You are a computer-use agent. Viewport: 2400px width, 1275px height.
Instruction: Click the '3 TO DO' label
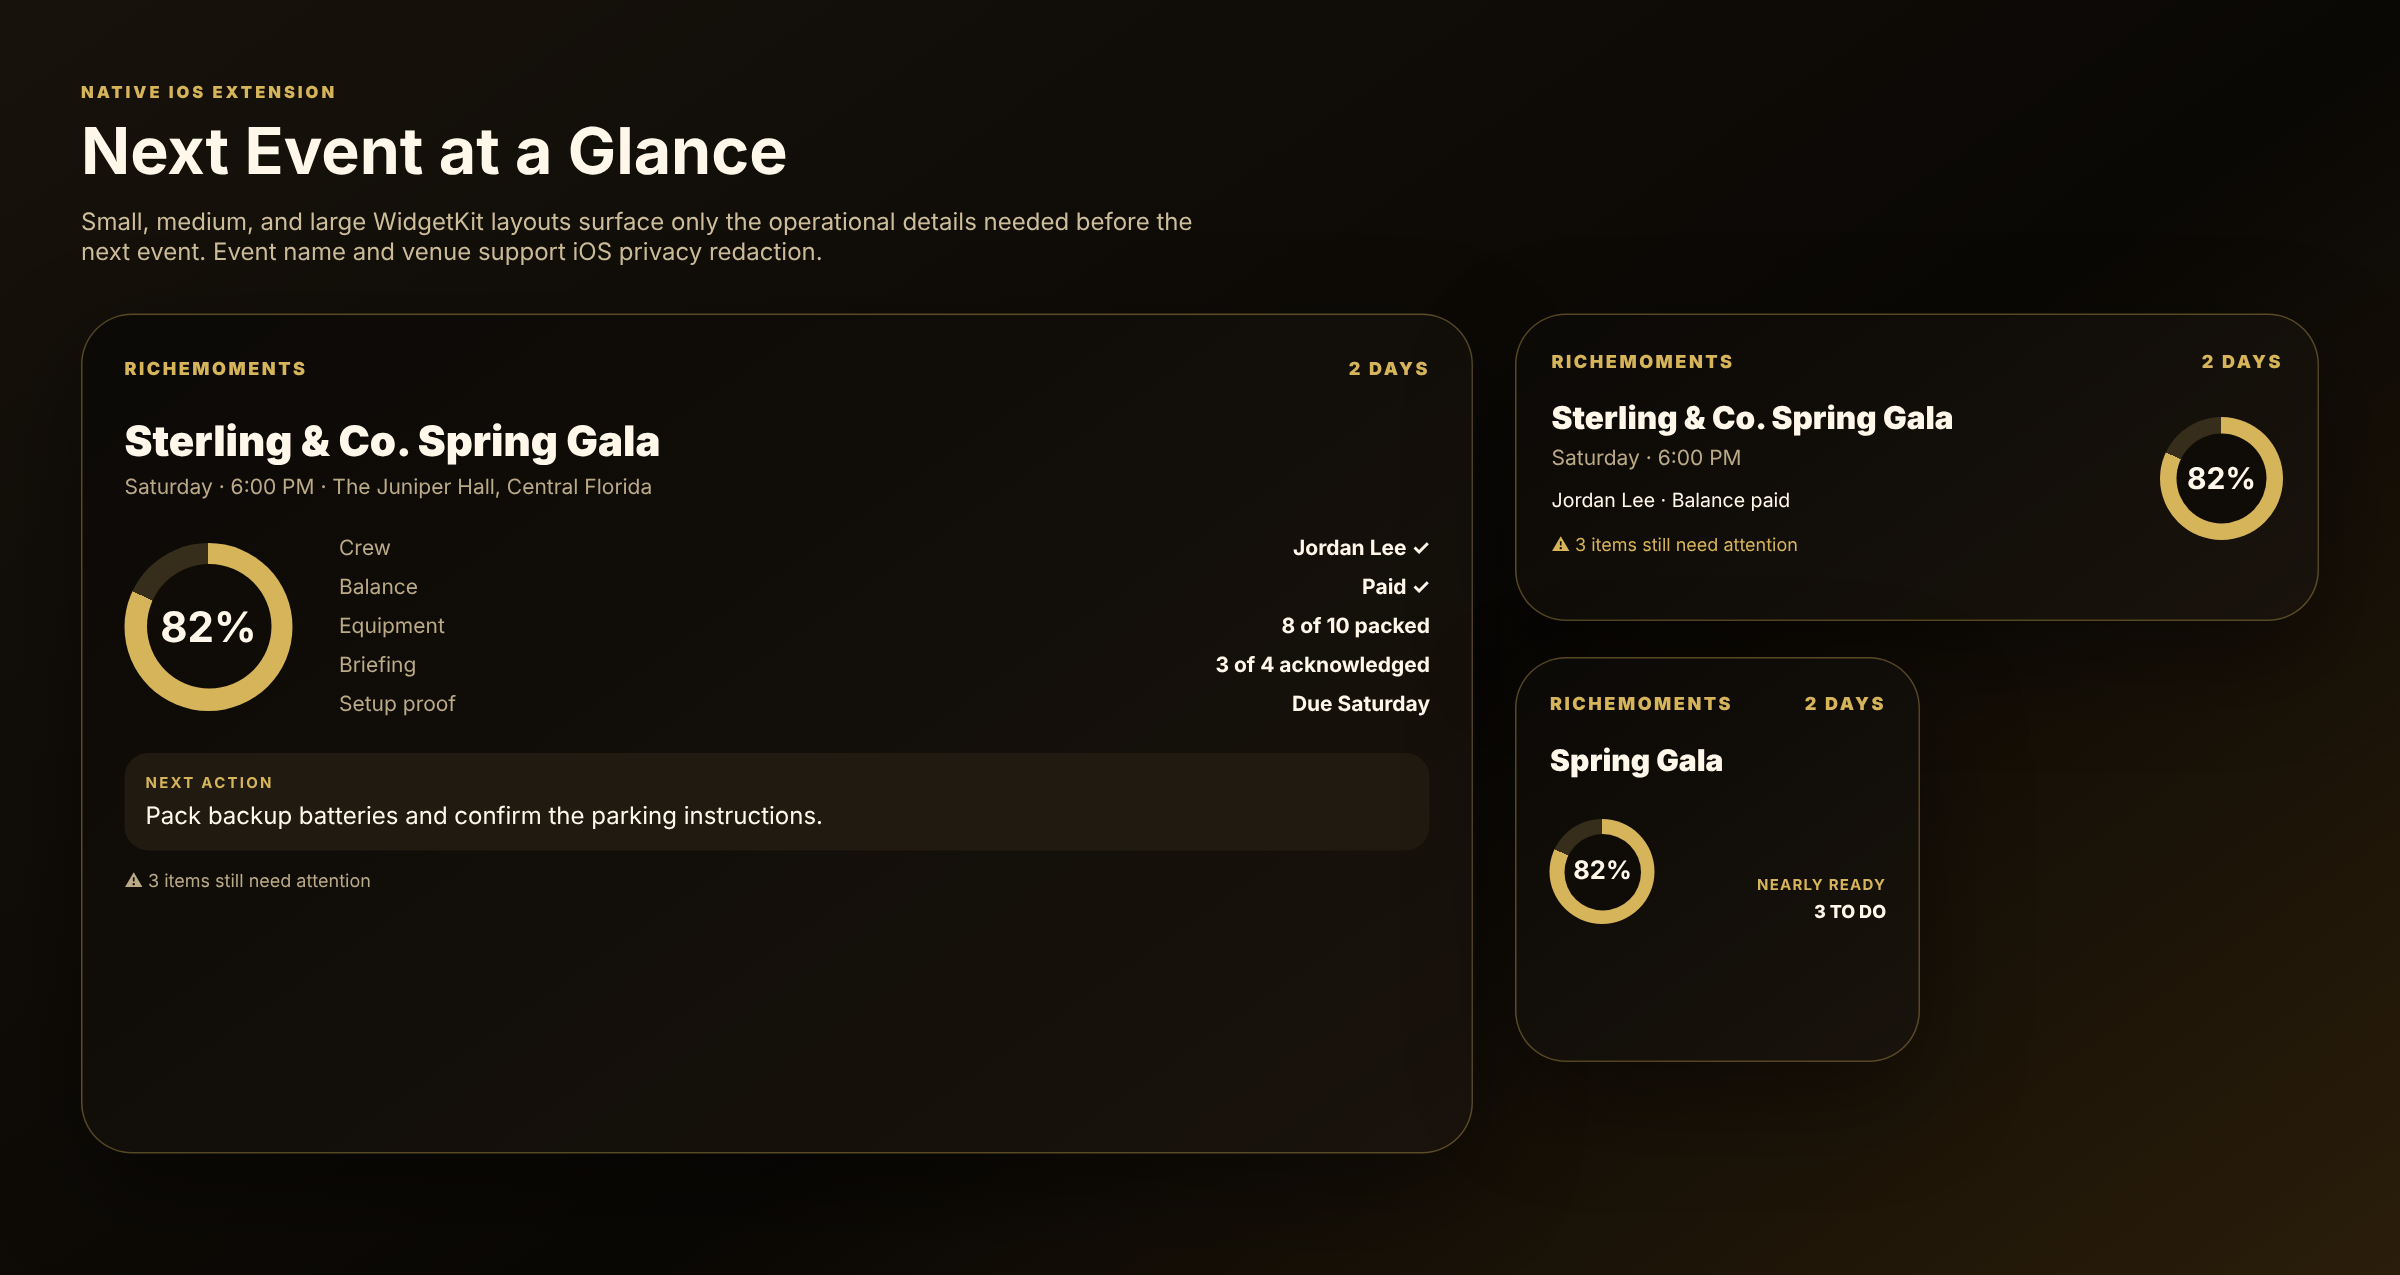(x=1850, y=911)
